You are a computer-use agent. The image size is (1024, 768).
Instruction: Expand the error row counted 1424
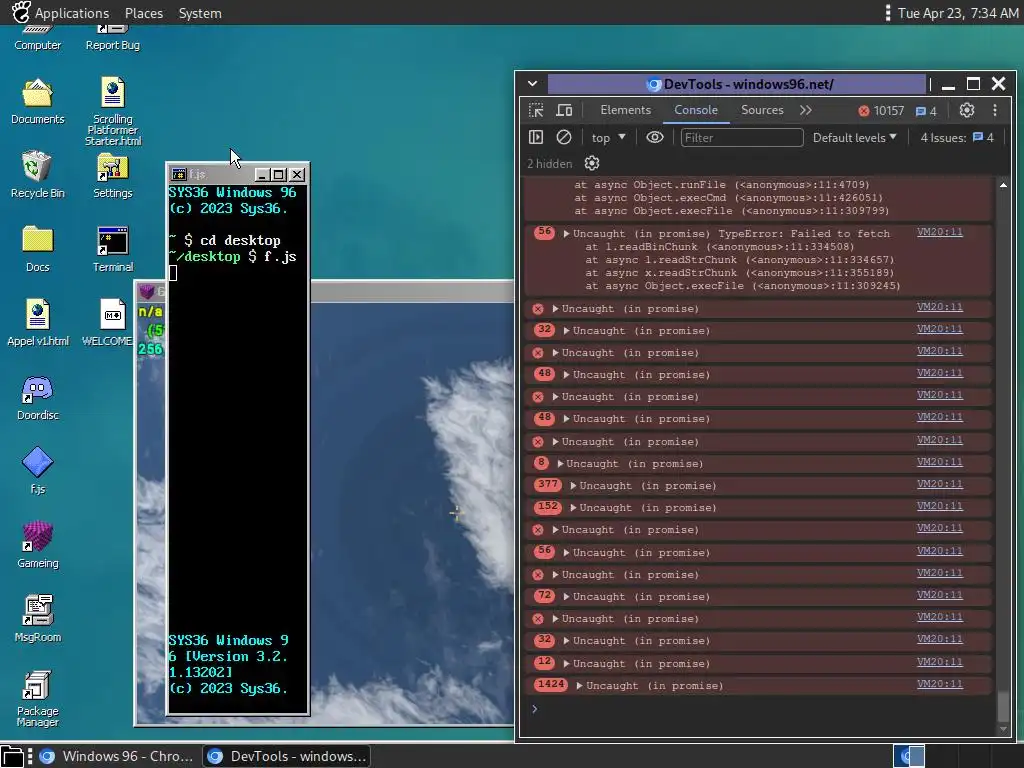tap(579, 686)
